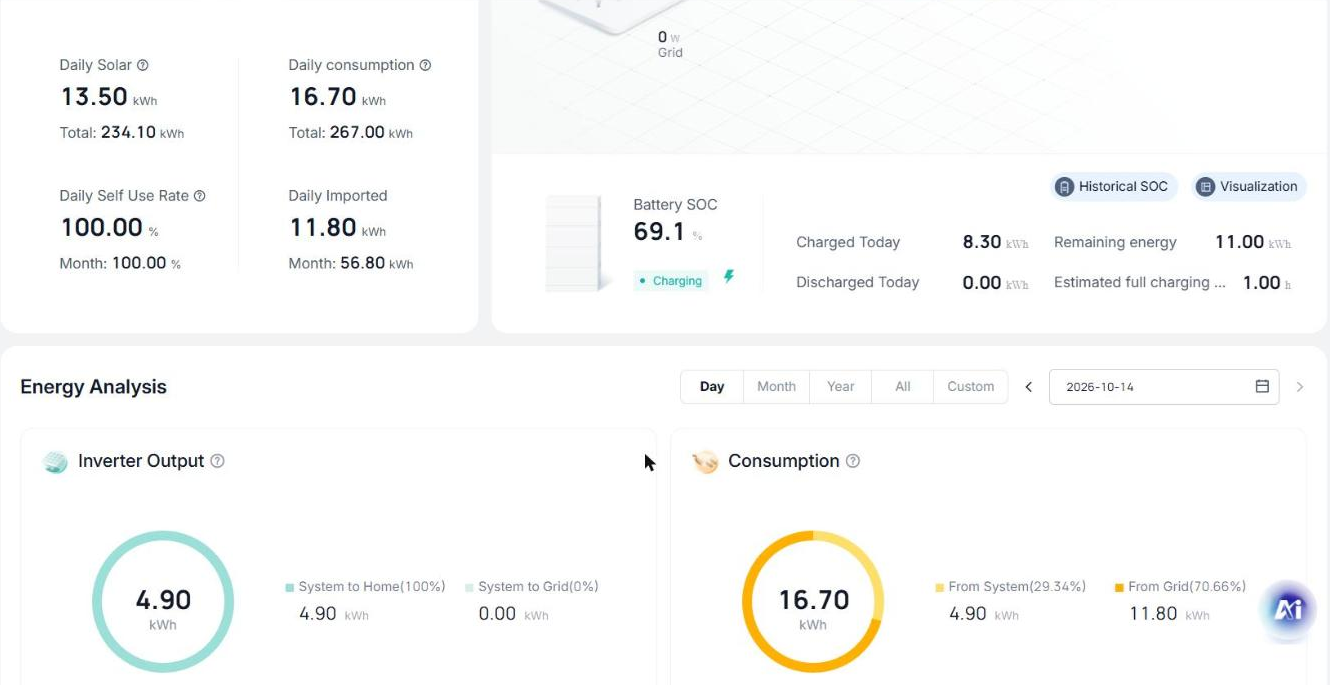The width and height of the screenshot is (1330, 685).
Task: Select the All range tab
Action: click(903, 387)
